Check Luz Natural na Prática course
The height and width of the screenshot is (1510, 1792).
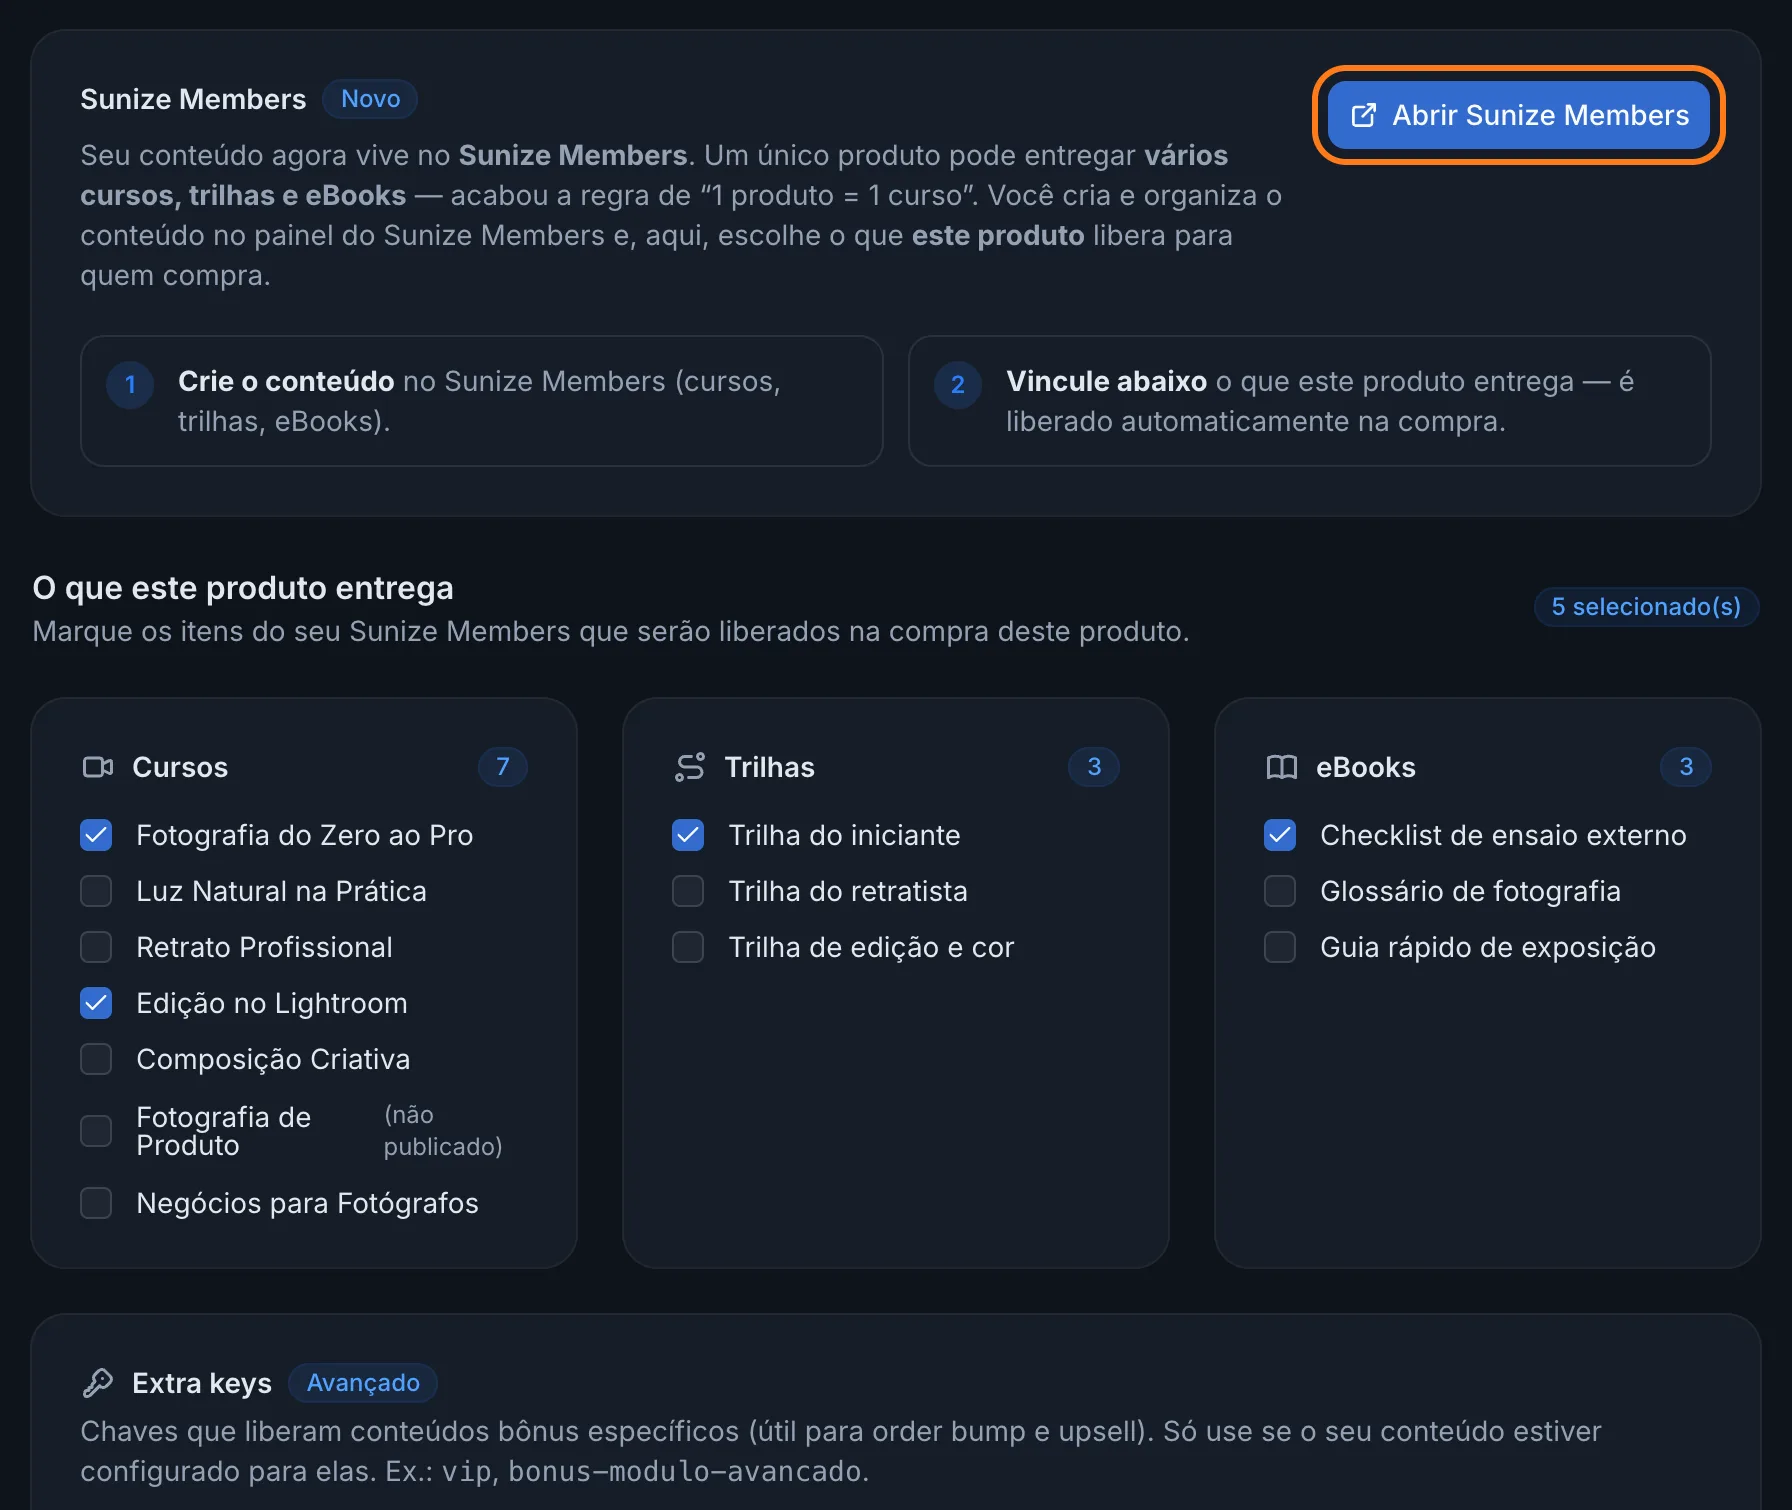96,891
